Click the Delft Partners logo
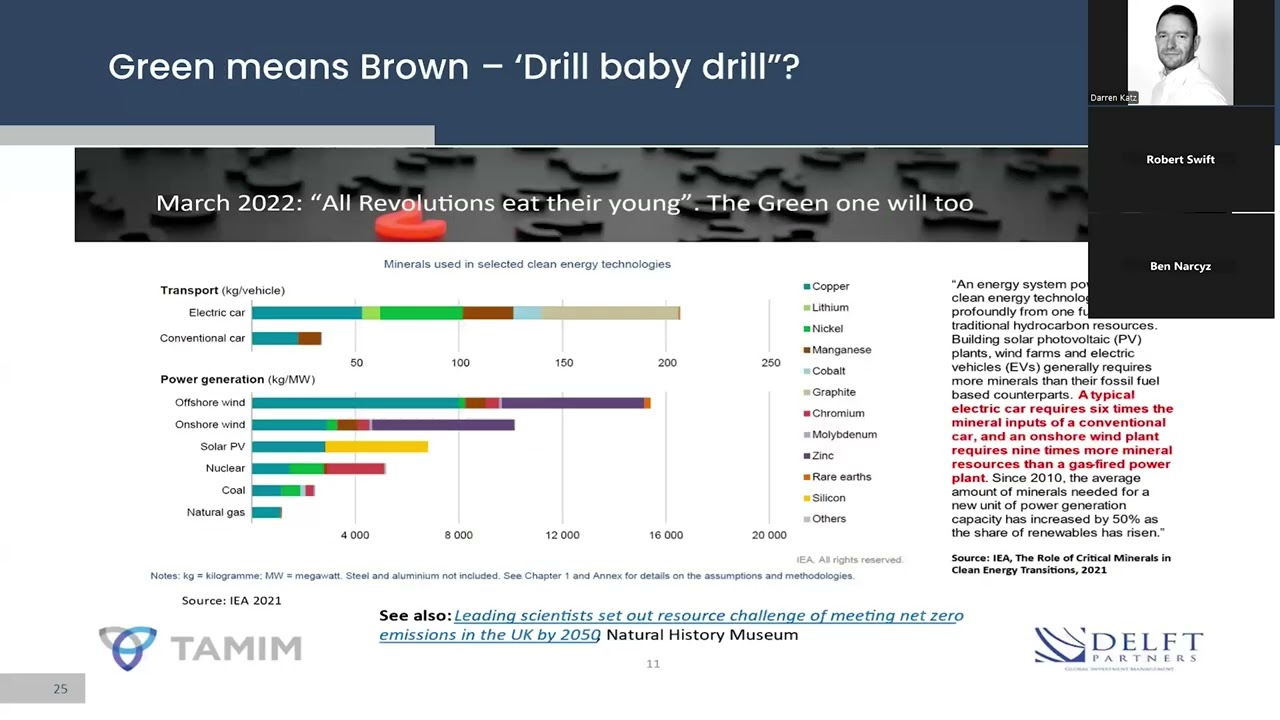The height and width of the screenshot is (720, 1280). tap(1118, 648)
